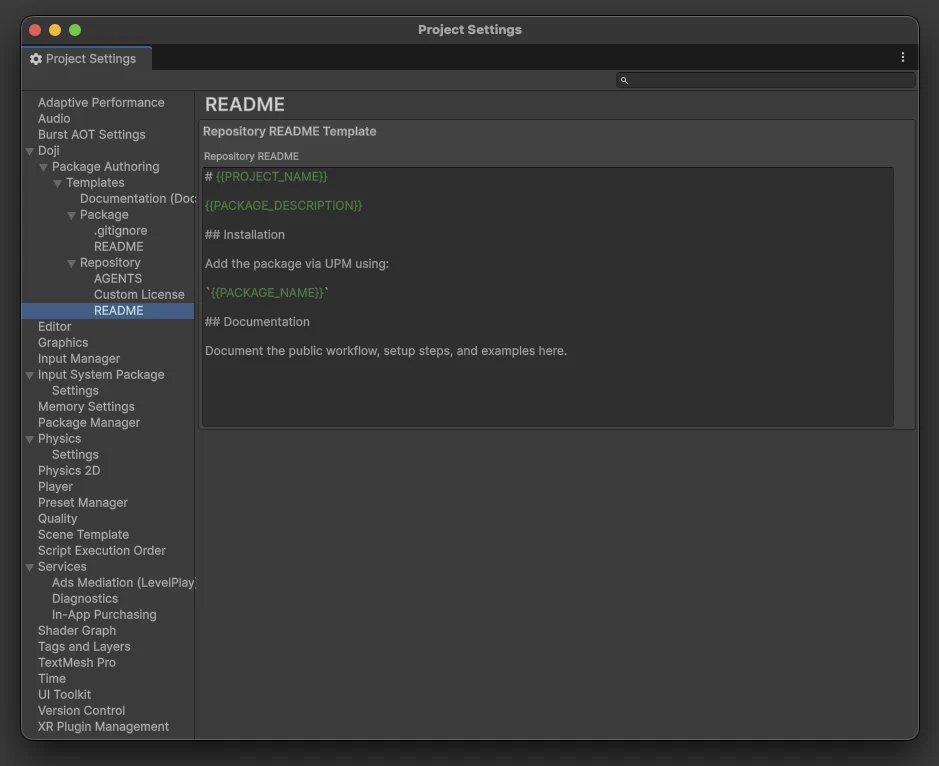939x766 pixels.
Task: Maximize the window with the green button
Action: pyautogui.click(x=75, y=30)
